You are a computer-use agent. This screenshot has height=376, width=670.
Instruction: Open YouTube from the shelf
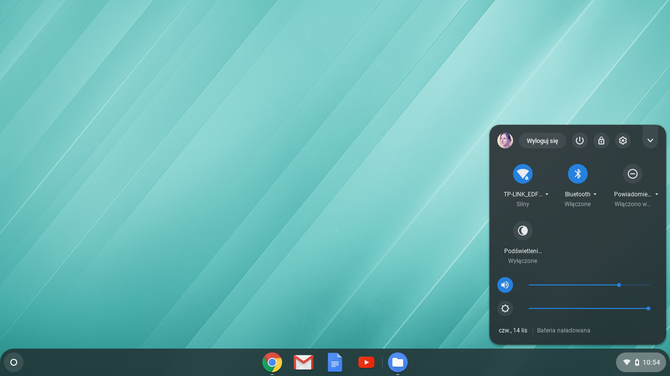(x=366, y=362)
